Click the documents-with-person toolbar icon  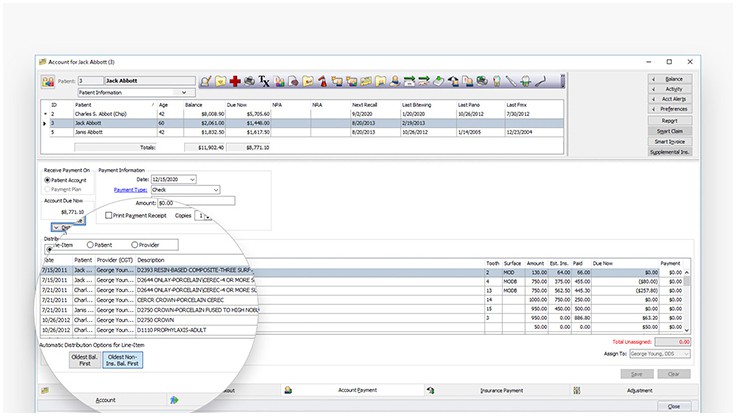click(468, 81)
